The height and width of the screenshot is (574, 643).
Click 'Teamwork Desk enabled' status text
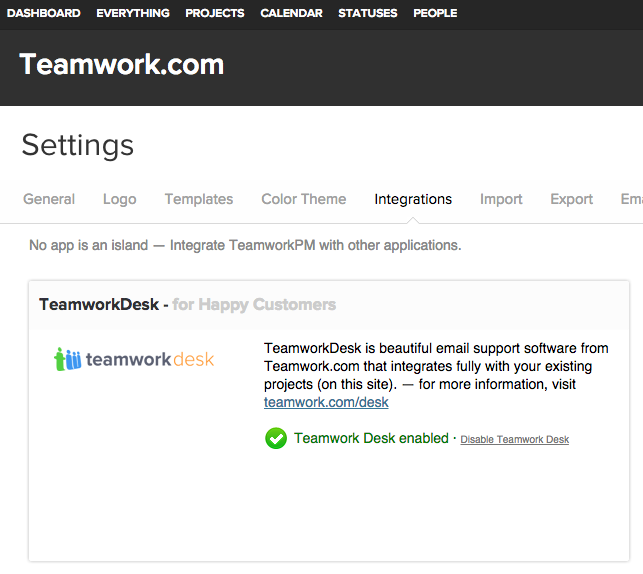pyautogui.click(x=371, y=438)
